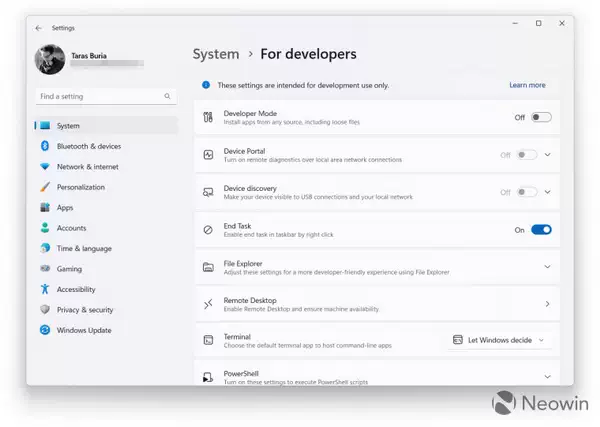600x427 pixels.
Task: Click the Taras Buria account name
Action: pyautogui.click(x=89, y=56)
